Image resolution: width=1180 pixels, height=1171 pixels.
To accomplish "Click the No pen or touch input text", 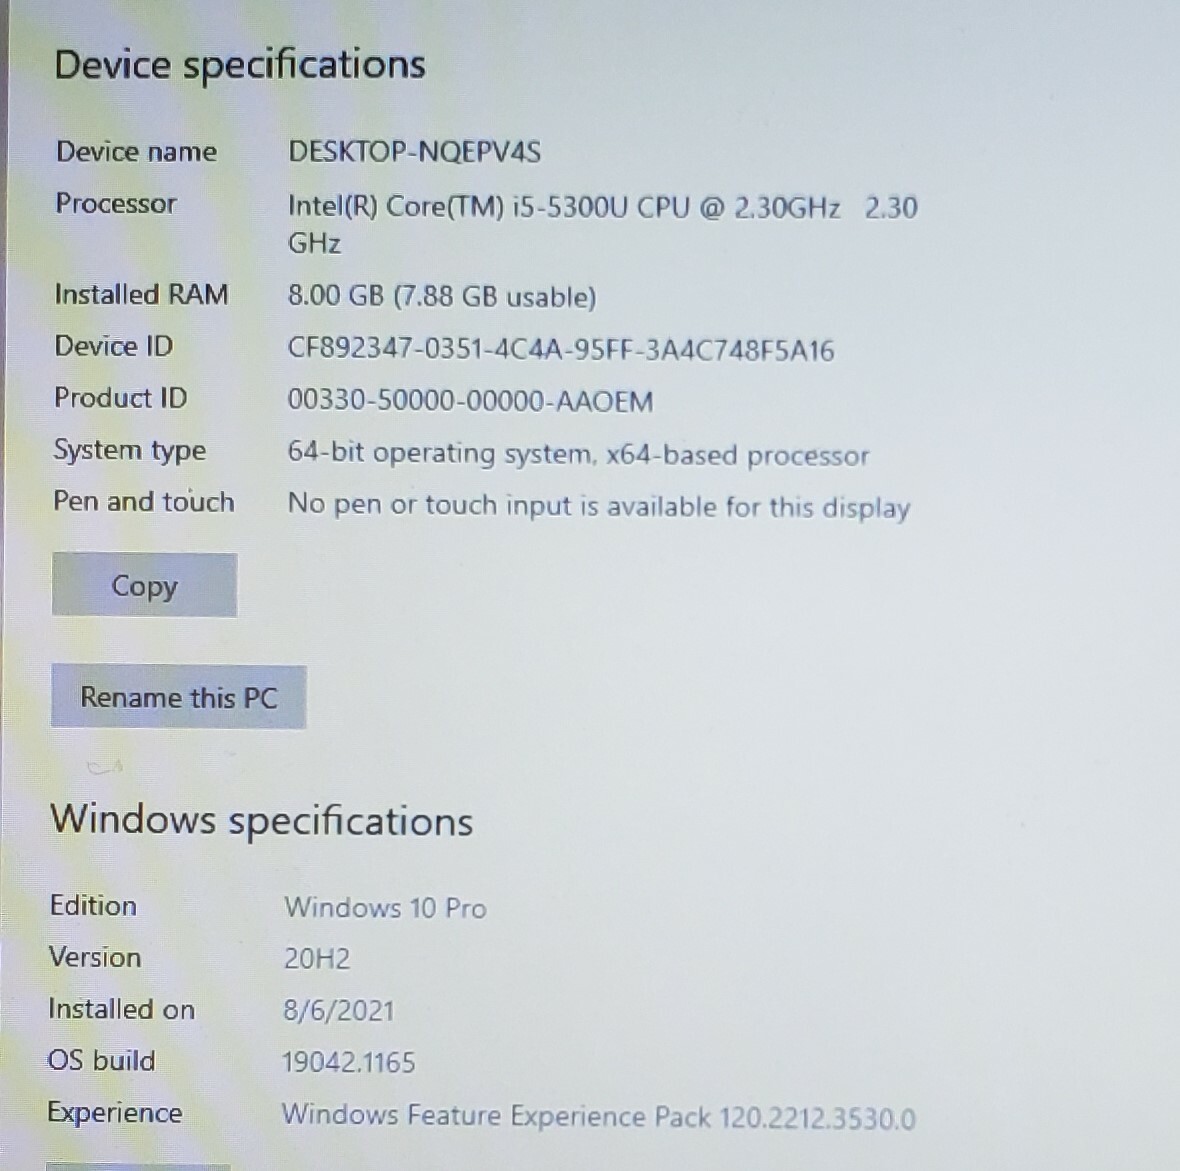I will [599, 506].
